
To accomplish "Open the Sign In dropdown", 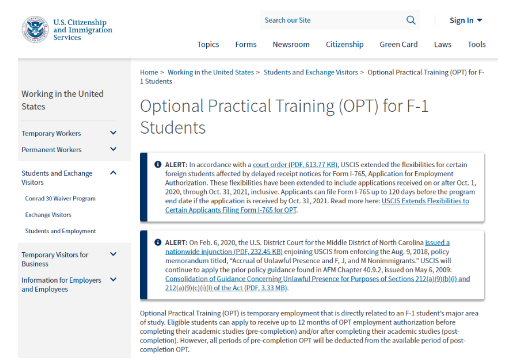I will 465,20.
